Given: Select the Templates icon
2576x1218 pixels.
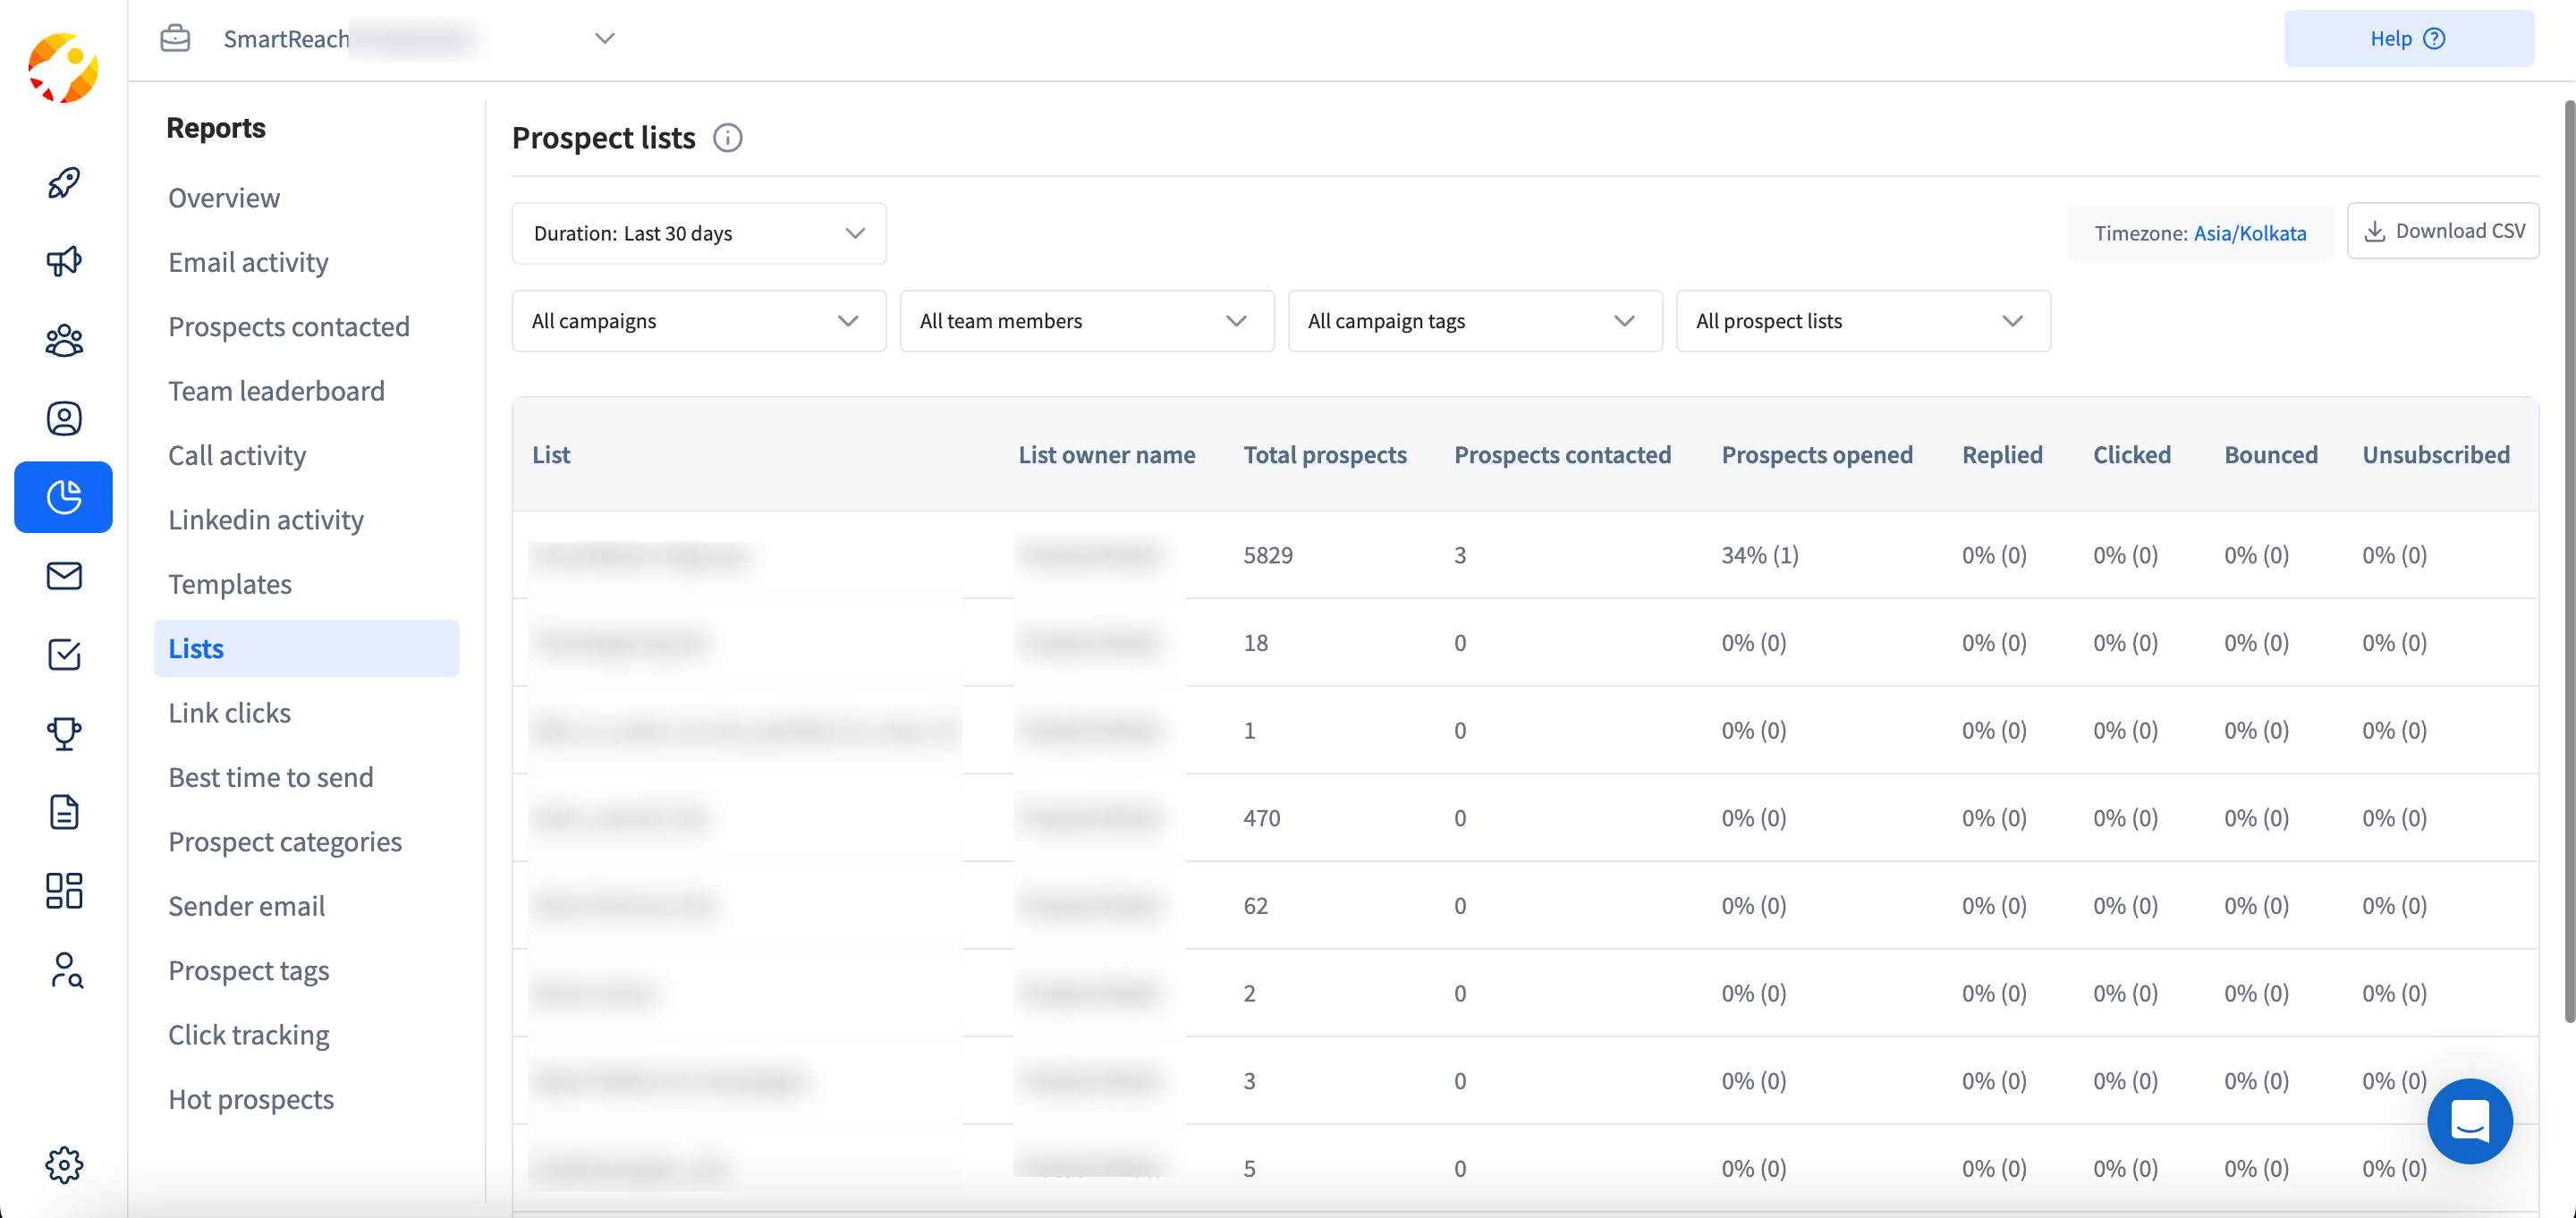Looking at the screenshot, I should (x=65, y=813).
